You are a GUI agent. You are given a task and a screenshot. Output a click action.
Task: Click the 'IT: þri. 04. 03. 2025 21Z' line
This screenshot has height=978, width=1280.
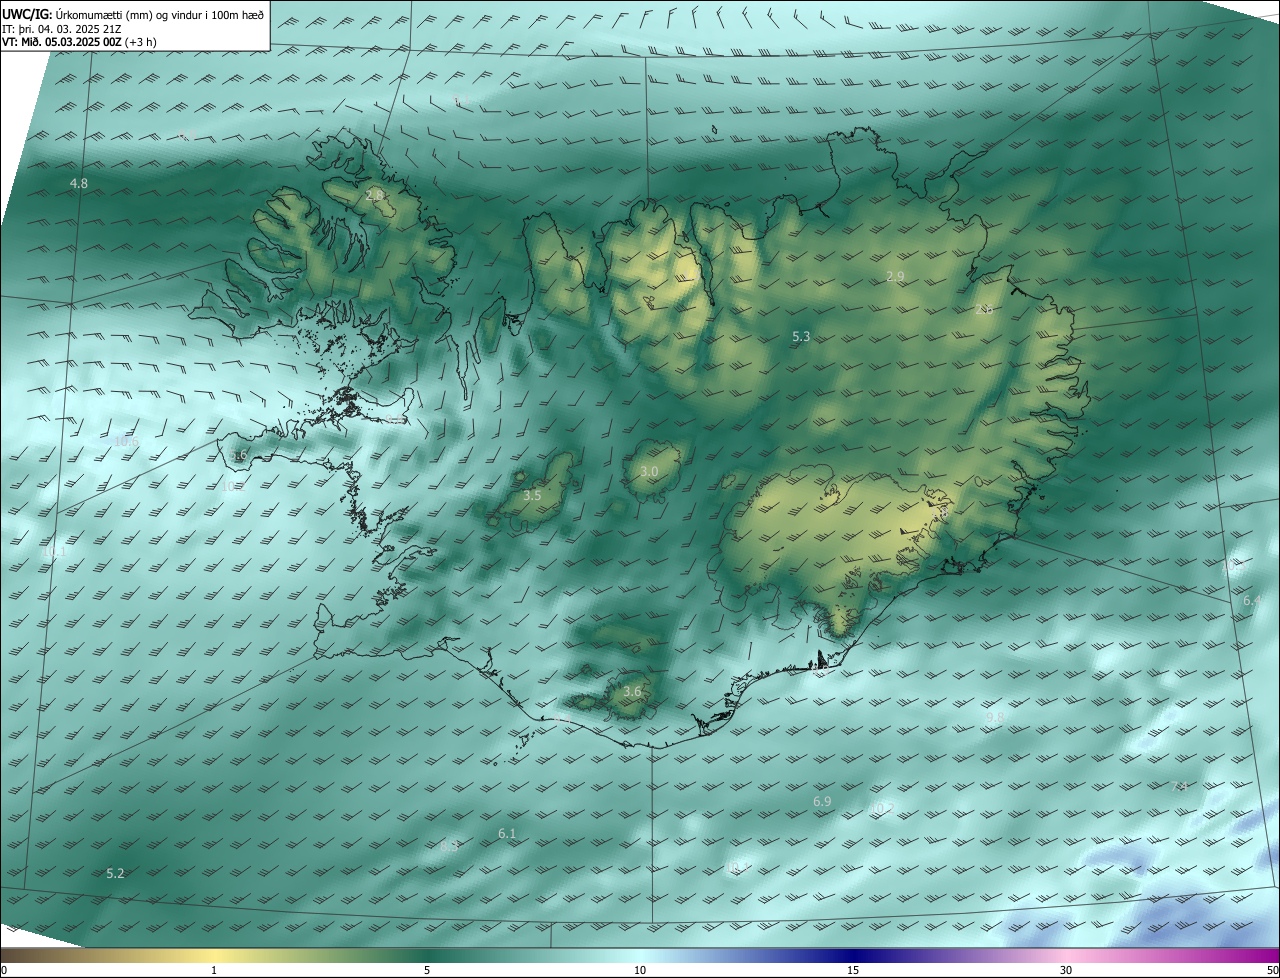pyautogui.click(x=62, y=28)
